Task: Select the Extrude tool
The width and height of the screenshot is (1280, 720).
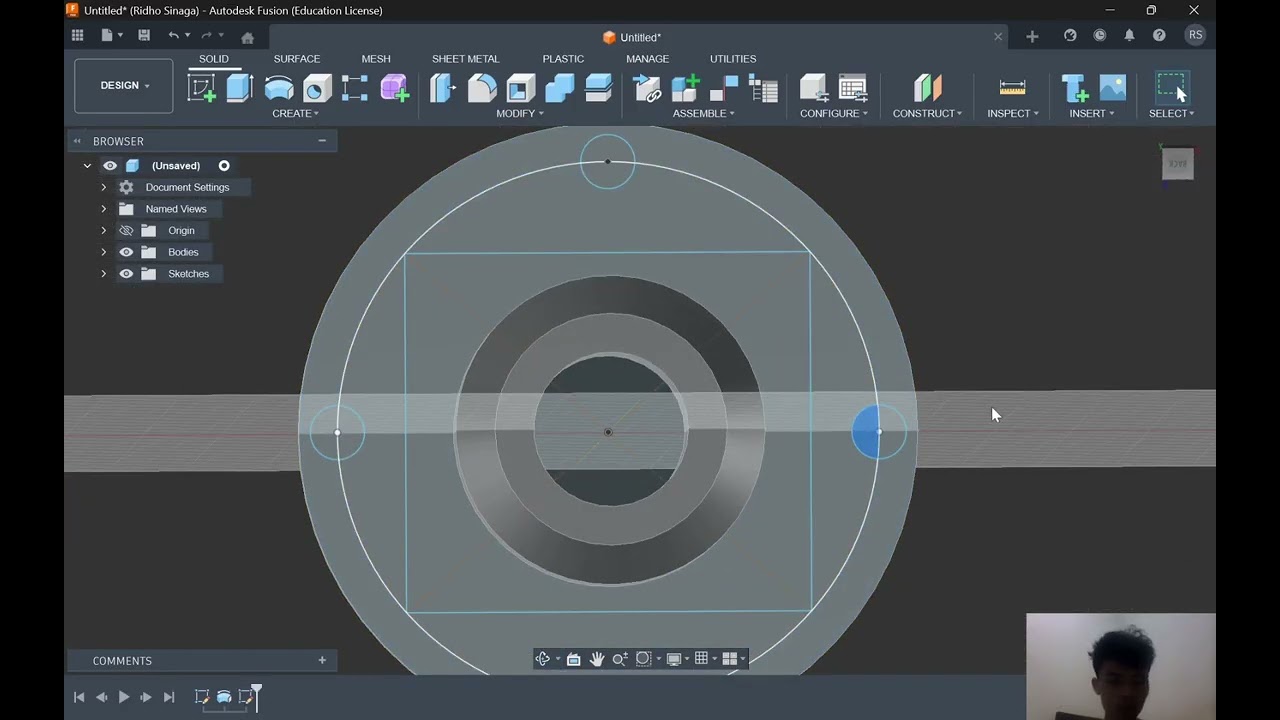Action: pos(239,88)
